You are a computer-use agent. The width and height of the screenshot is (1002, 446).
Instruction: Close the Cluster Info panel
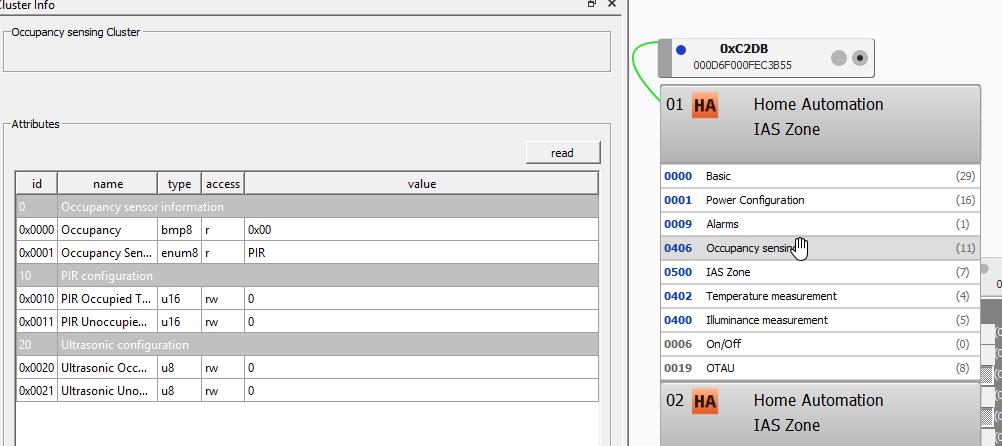(x=612, y=4)
